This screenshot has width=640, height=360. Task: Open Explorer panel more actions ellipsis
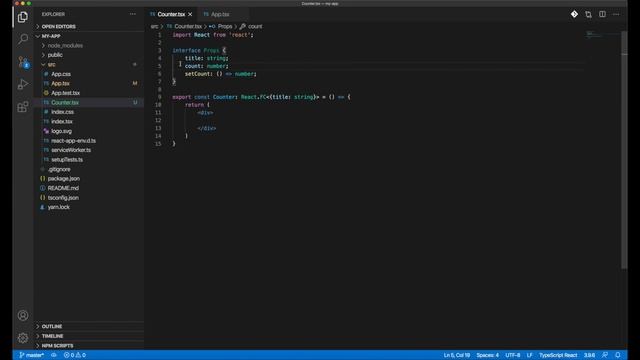click(133, 14)
